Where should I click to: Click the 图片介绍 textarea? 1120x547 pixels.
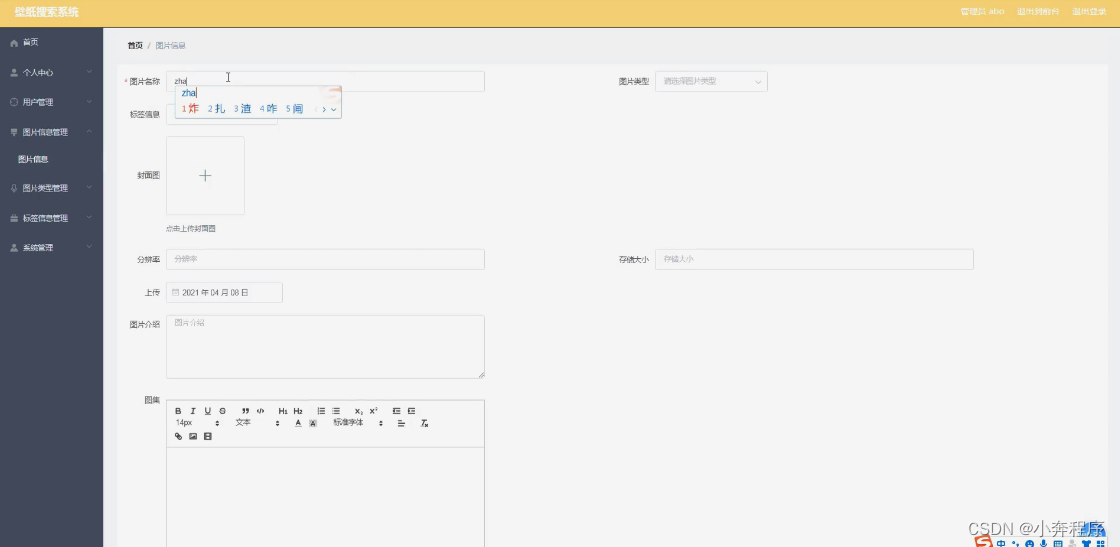click(x=325, y=347)
